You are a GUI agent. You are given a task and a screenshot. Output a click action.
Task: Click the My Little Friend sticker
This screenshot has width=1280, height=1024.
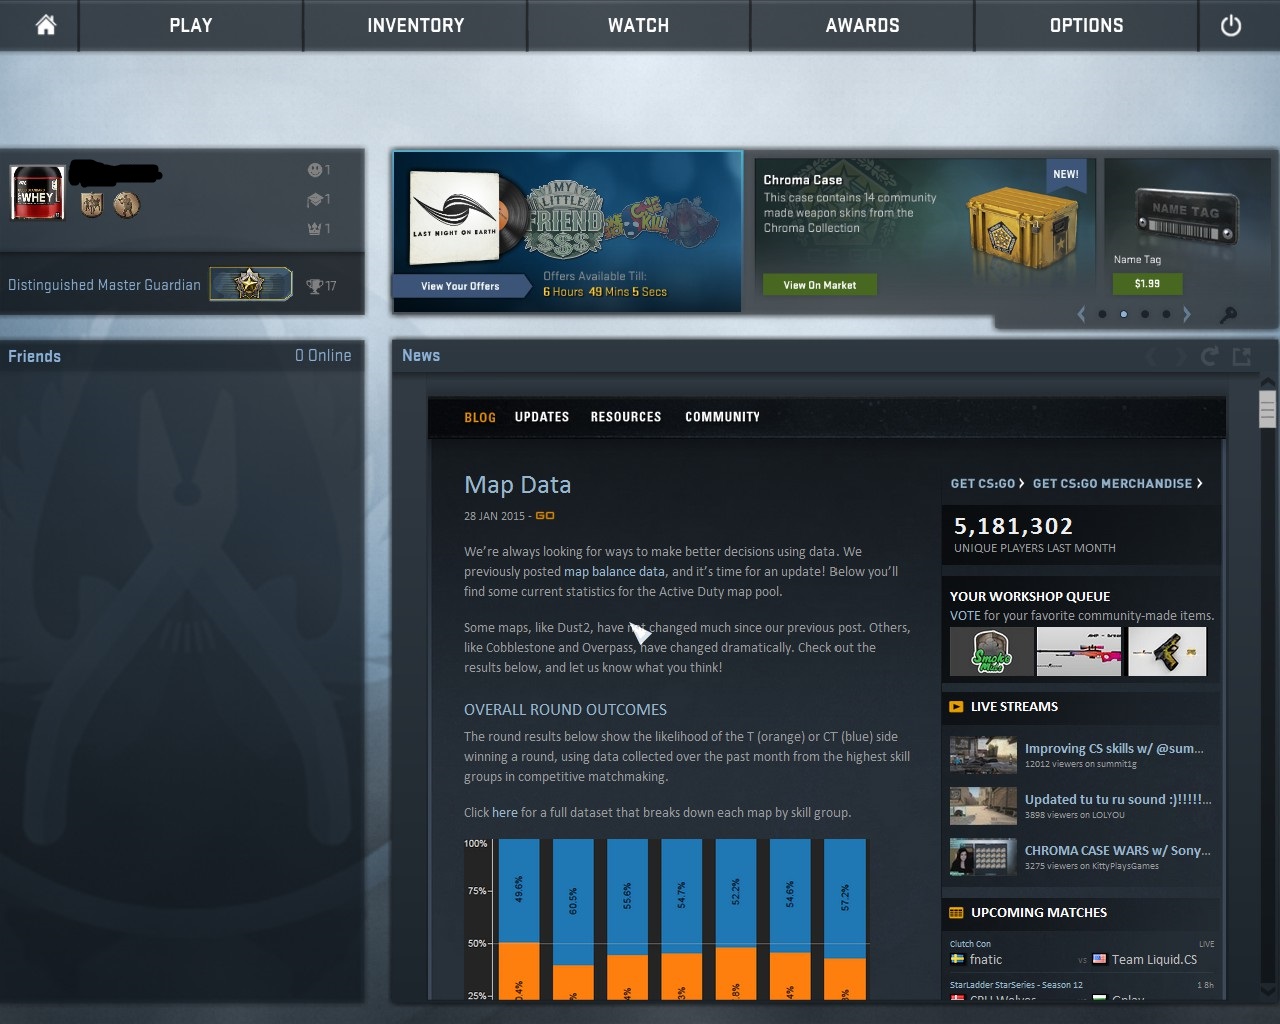tap(565, 218)
